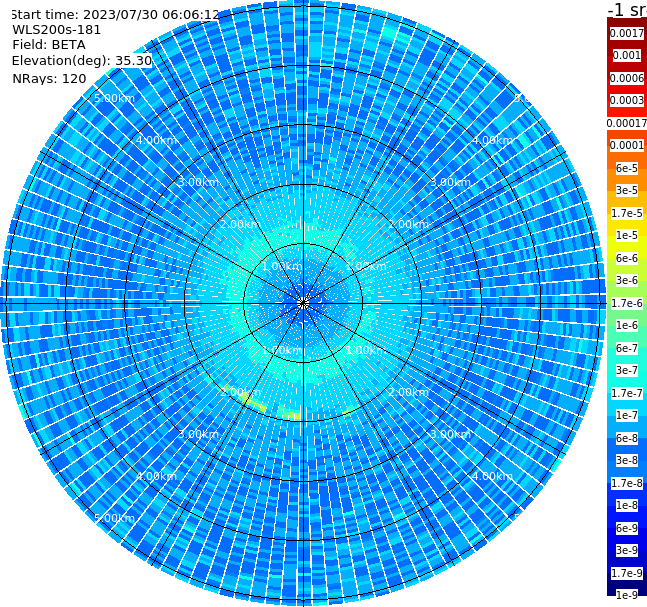
Task: Click the sr-1 units title above colorbar
Action: tap(627, 9)
